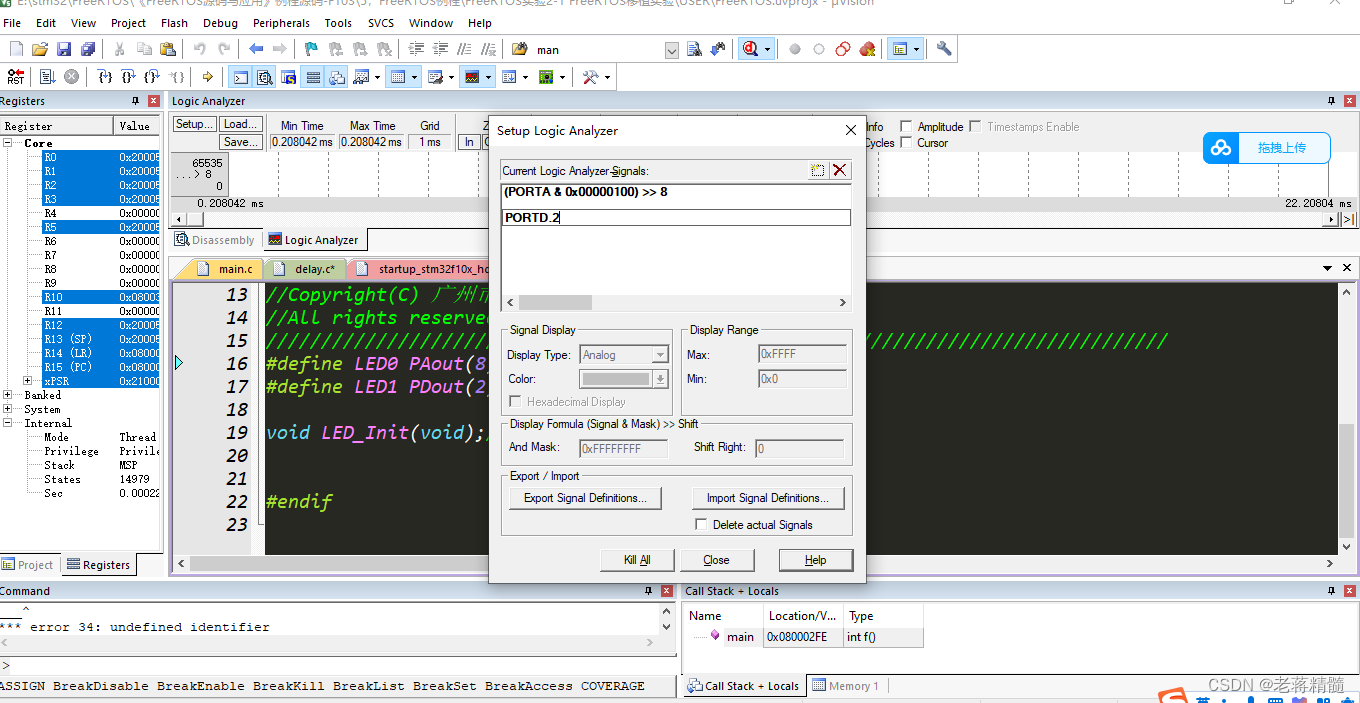Toggle the Disassembly Window icon
Image resolution: width=1360 pixels, height=703 pixels.
pos(265,77)
